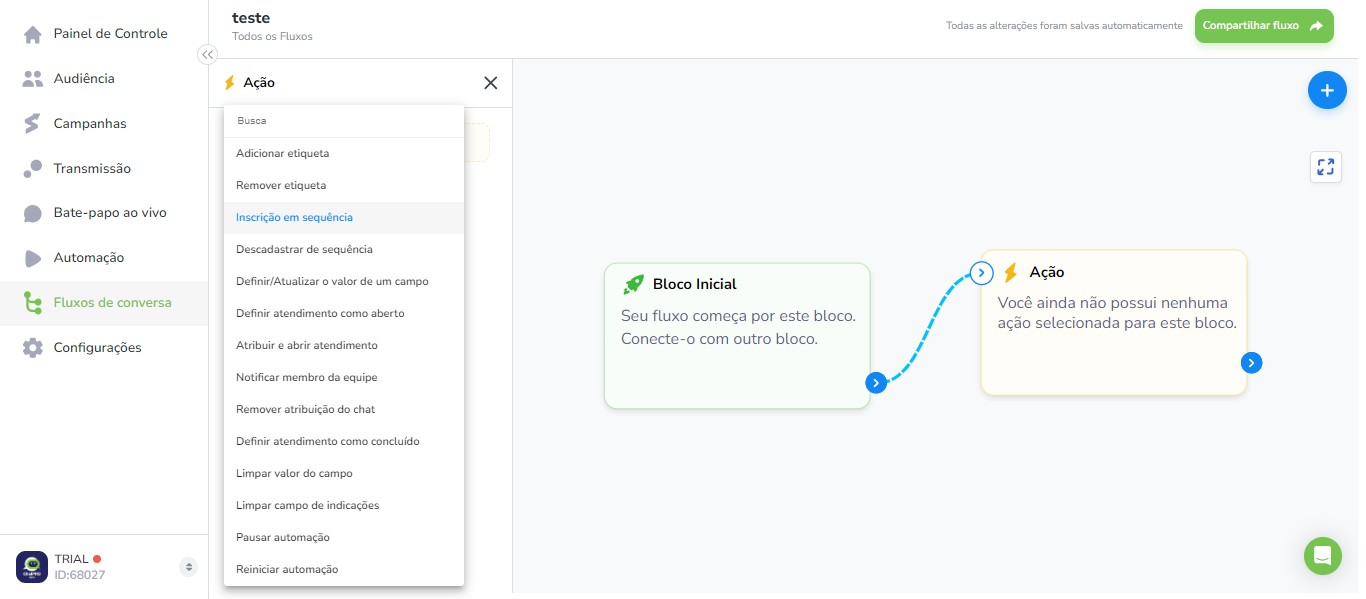
Task: Click the Ação block output connector arrow
Action: [x=1251, y=363]
